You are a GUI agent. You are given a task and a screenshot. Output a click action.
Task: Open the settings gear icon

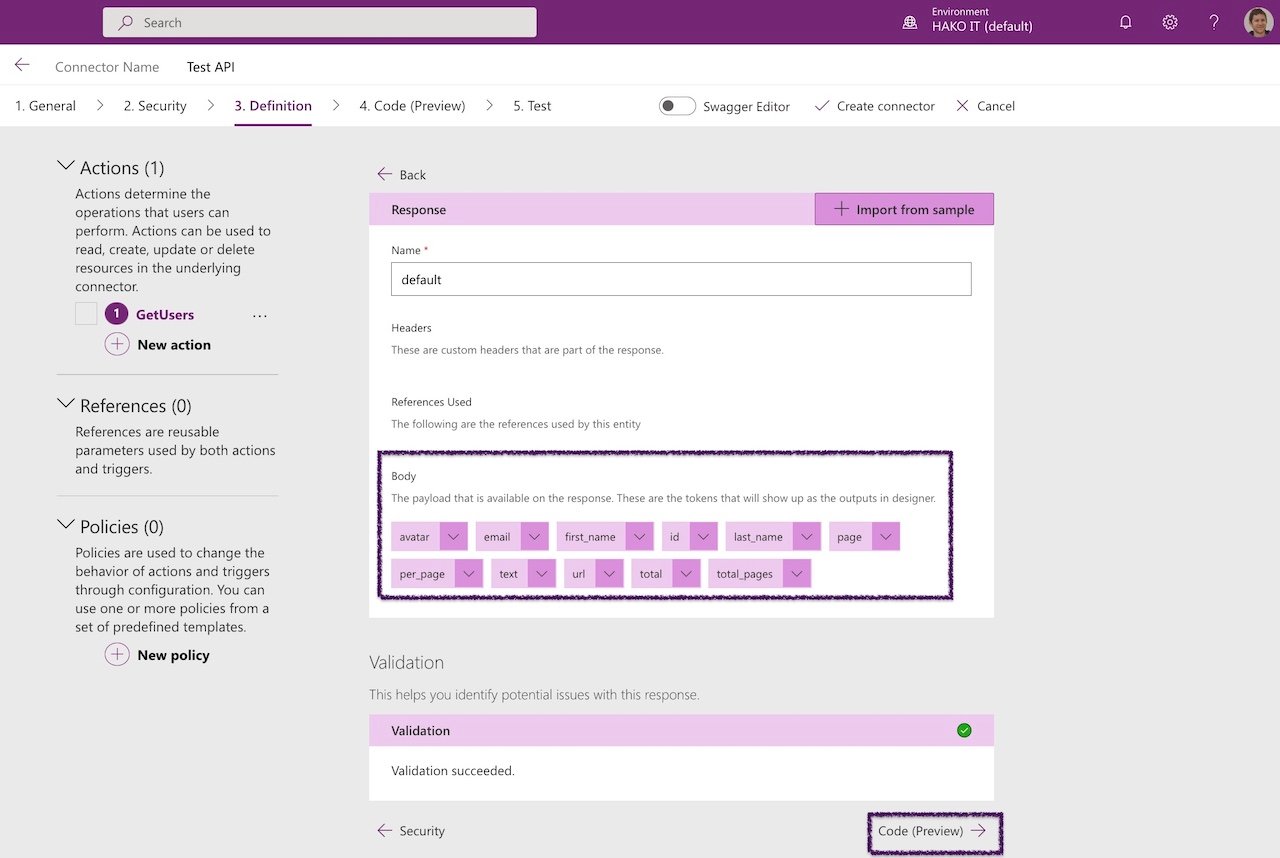(x=1170, y=22)
